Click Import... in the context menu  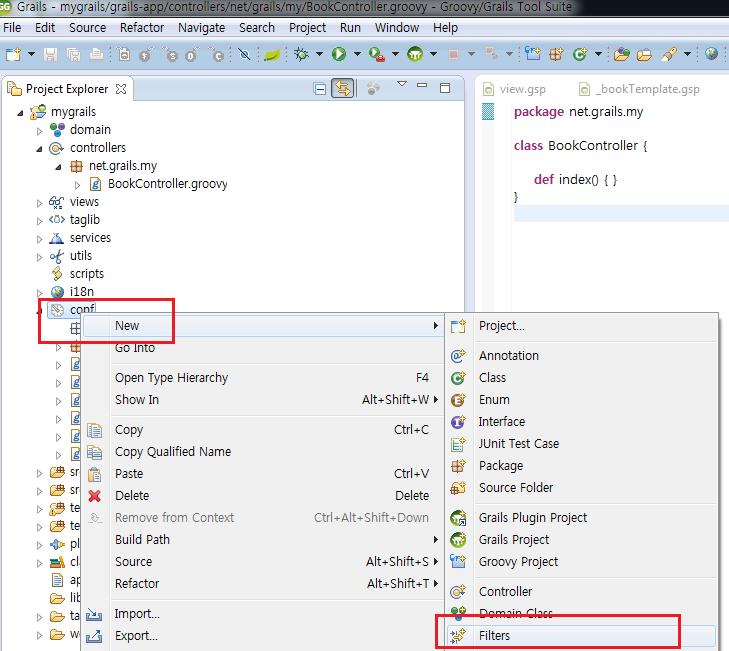click(263, 614)
